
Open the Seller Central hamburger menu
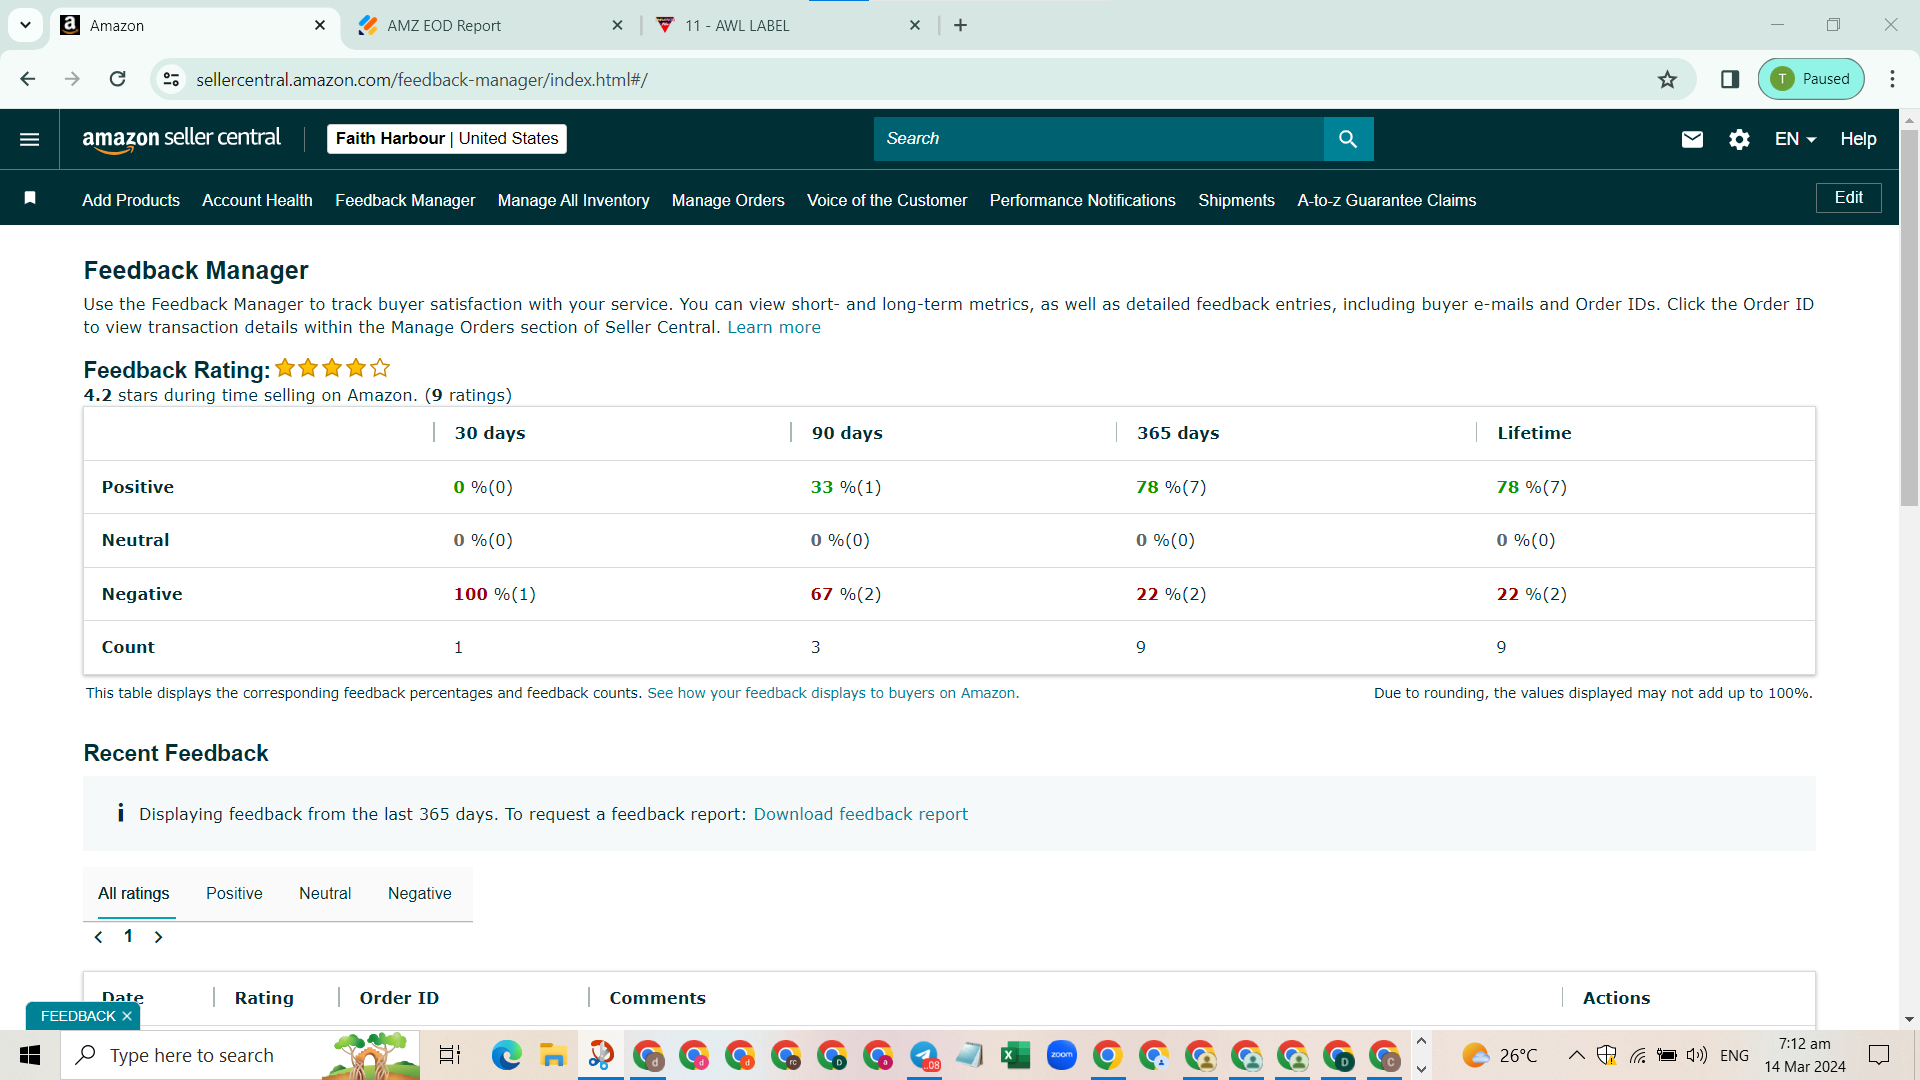[29, 139]
